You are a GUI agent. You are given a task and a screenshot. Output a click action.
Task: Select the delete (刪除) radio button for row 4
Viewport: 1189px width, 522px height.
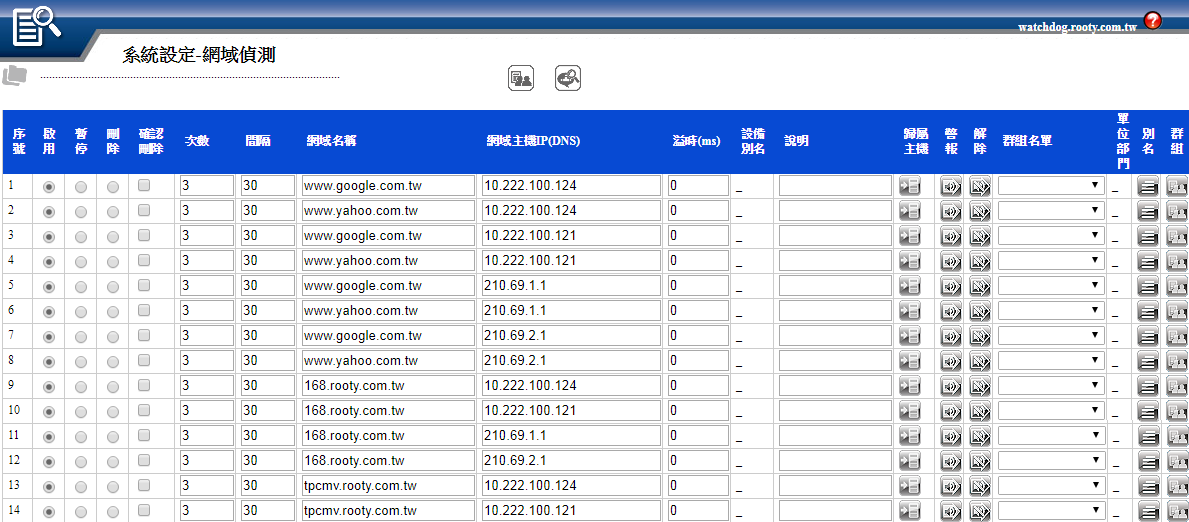click(x=113, y=261)
